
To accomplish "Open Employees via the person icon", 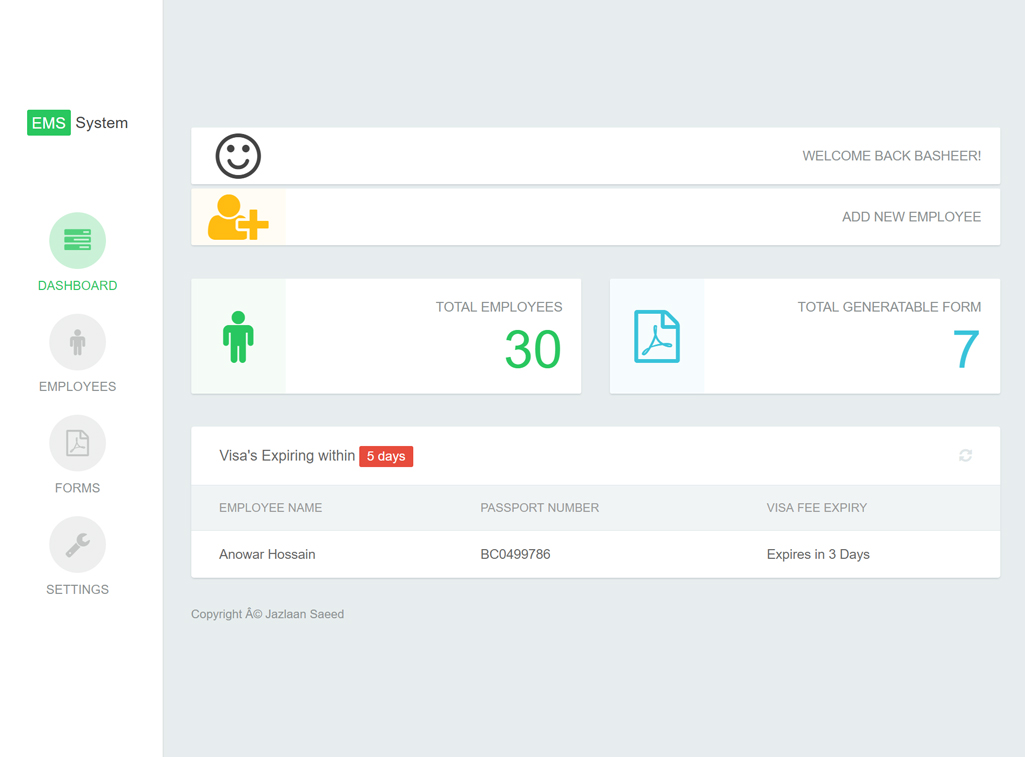I will 77,342.
